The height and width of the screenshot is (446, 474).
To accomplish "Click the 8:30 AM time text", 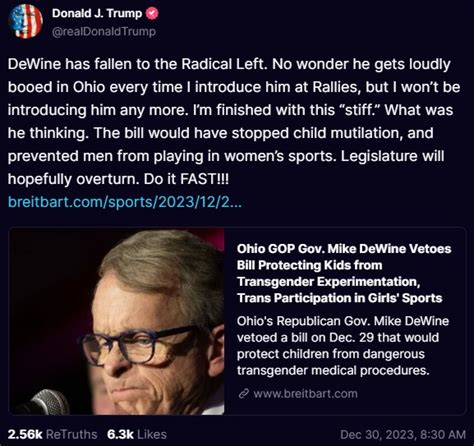I will pos(443,434).
